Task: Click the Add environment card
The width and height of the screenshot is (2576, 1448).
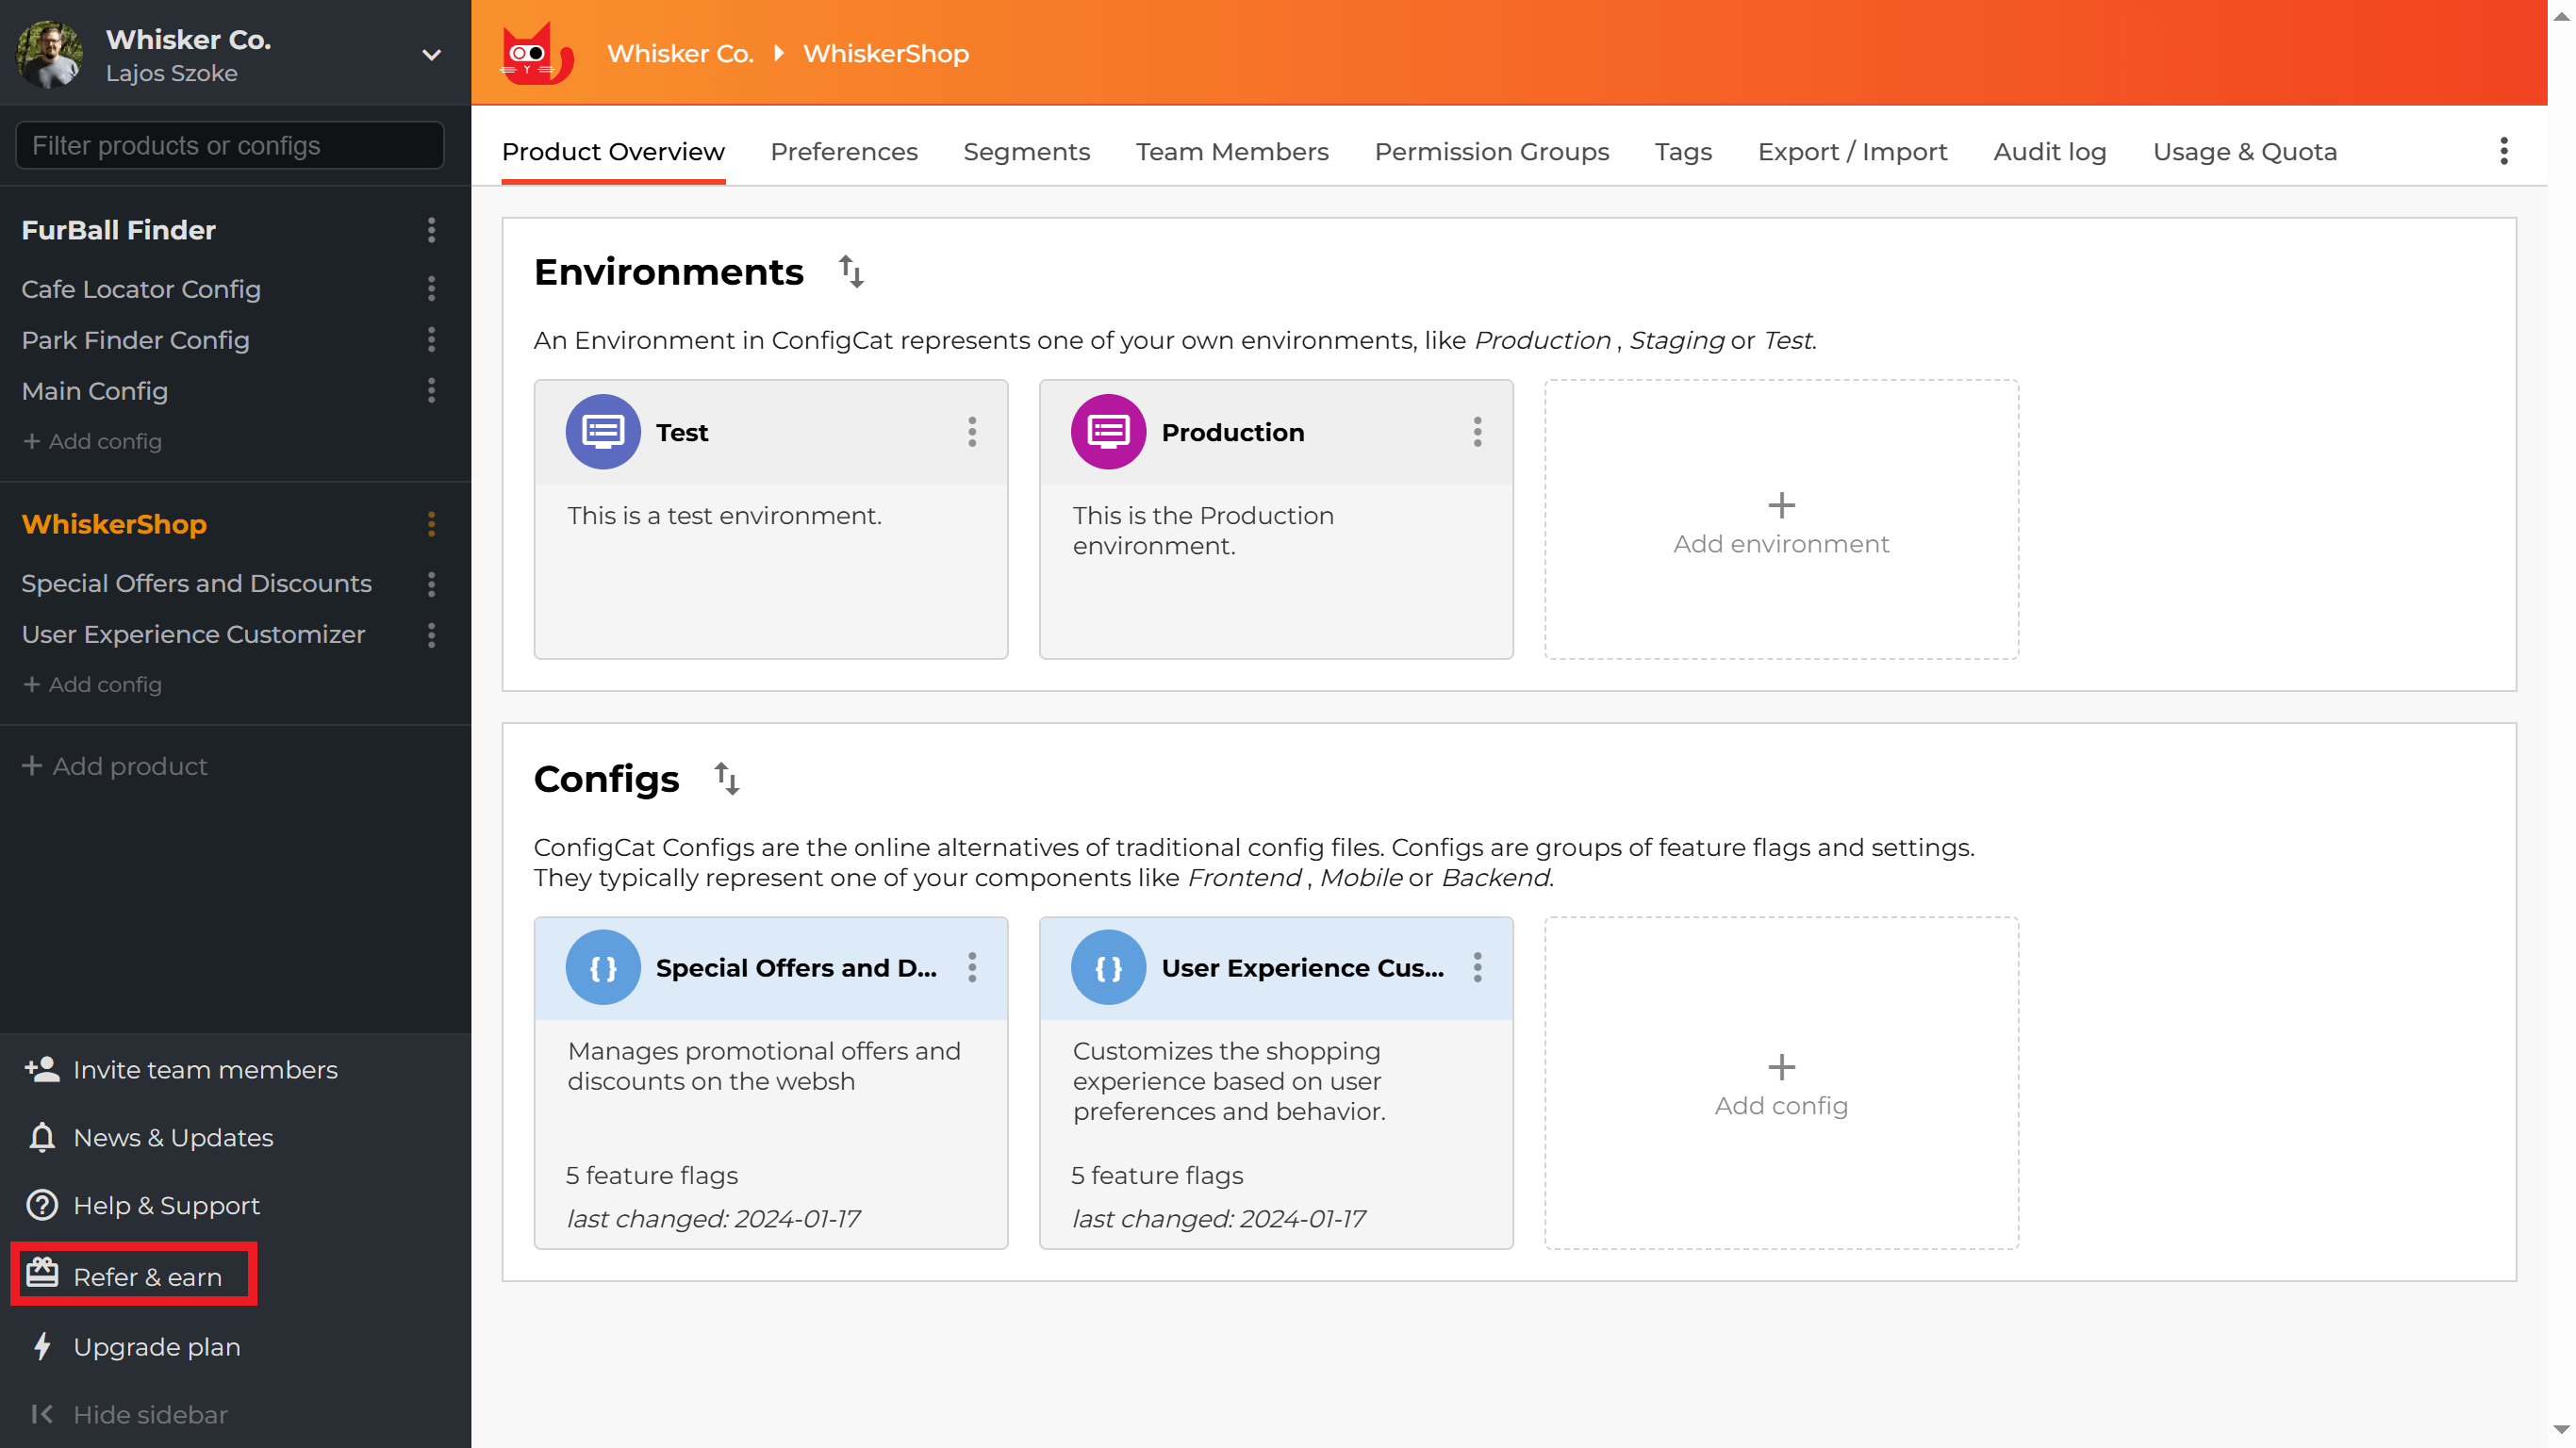Action: (1780, 519)
